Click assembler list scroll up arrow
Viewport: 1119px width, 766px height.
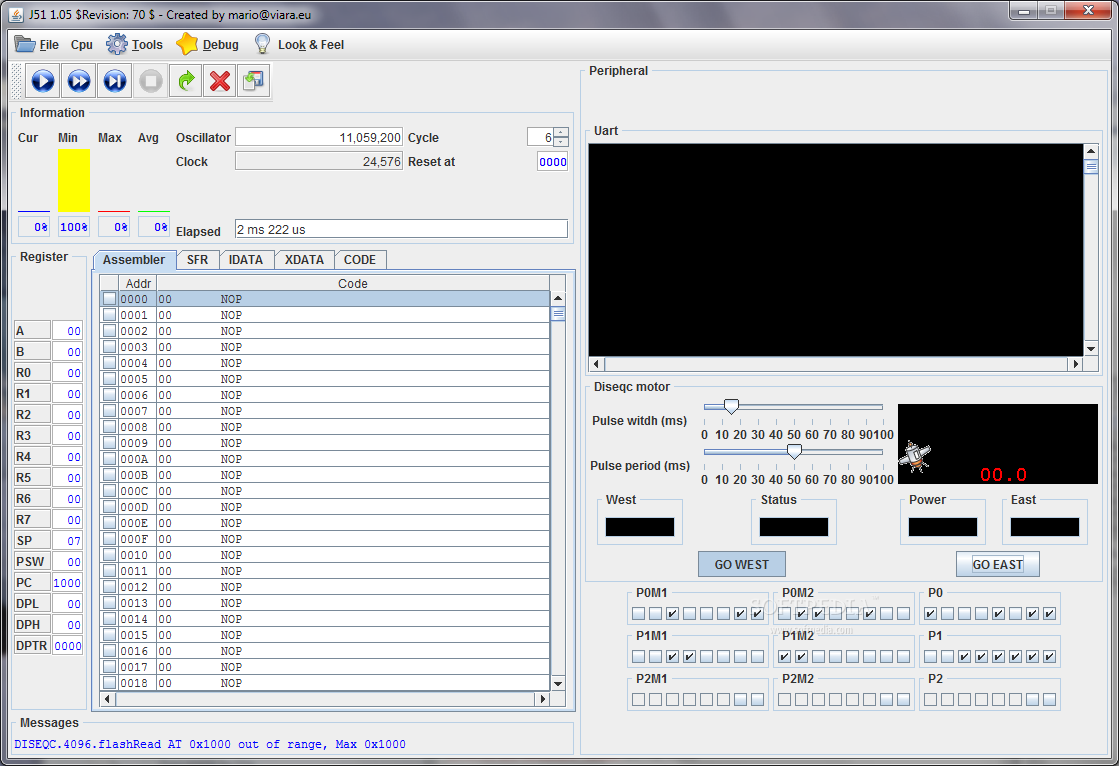pos(558,298)
